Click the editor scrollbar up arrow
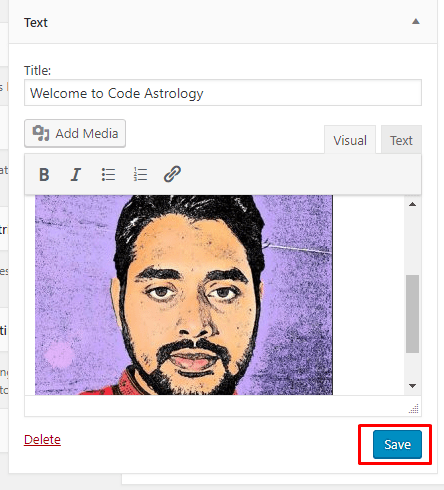 [413, 204]
